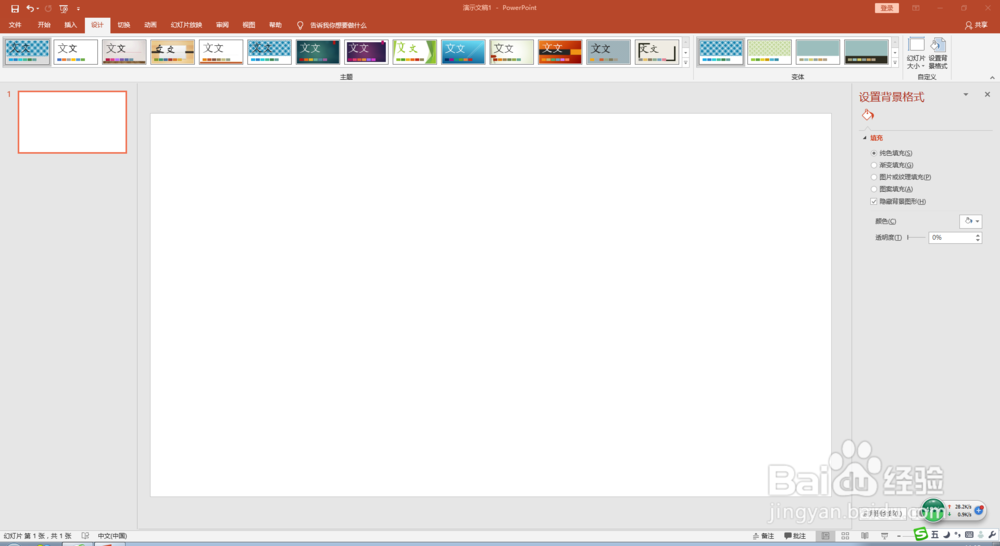This screenshot has width=1000, height=546.
Task: Open the 帮助 (Help) tab
Action: [x=275, y=25]
